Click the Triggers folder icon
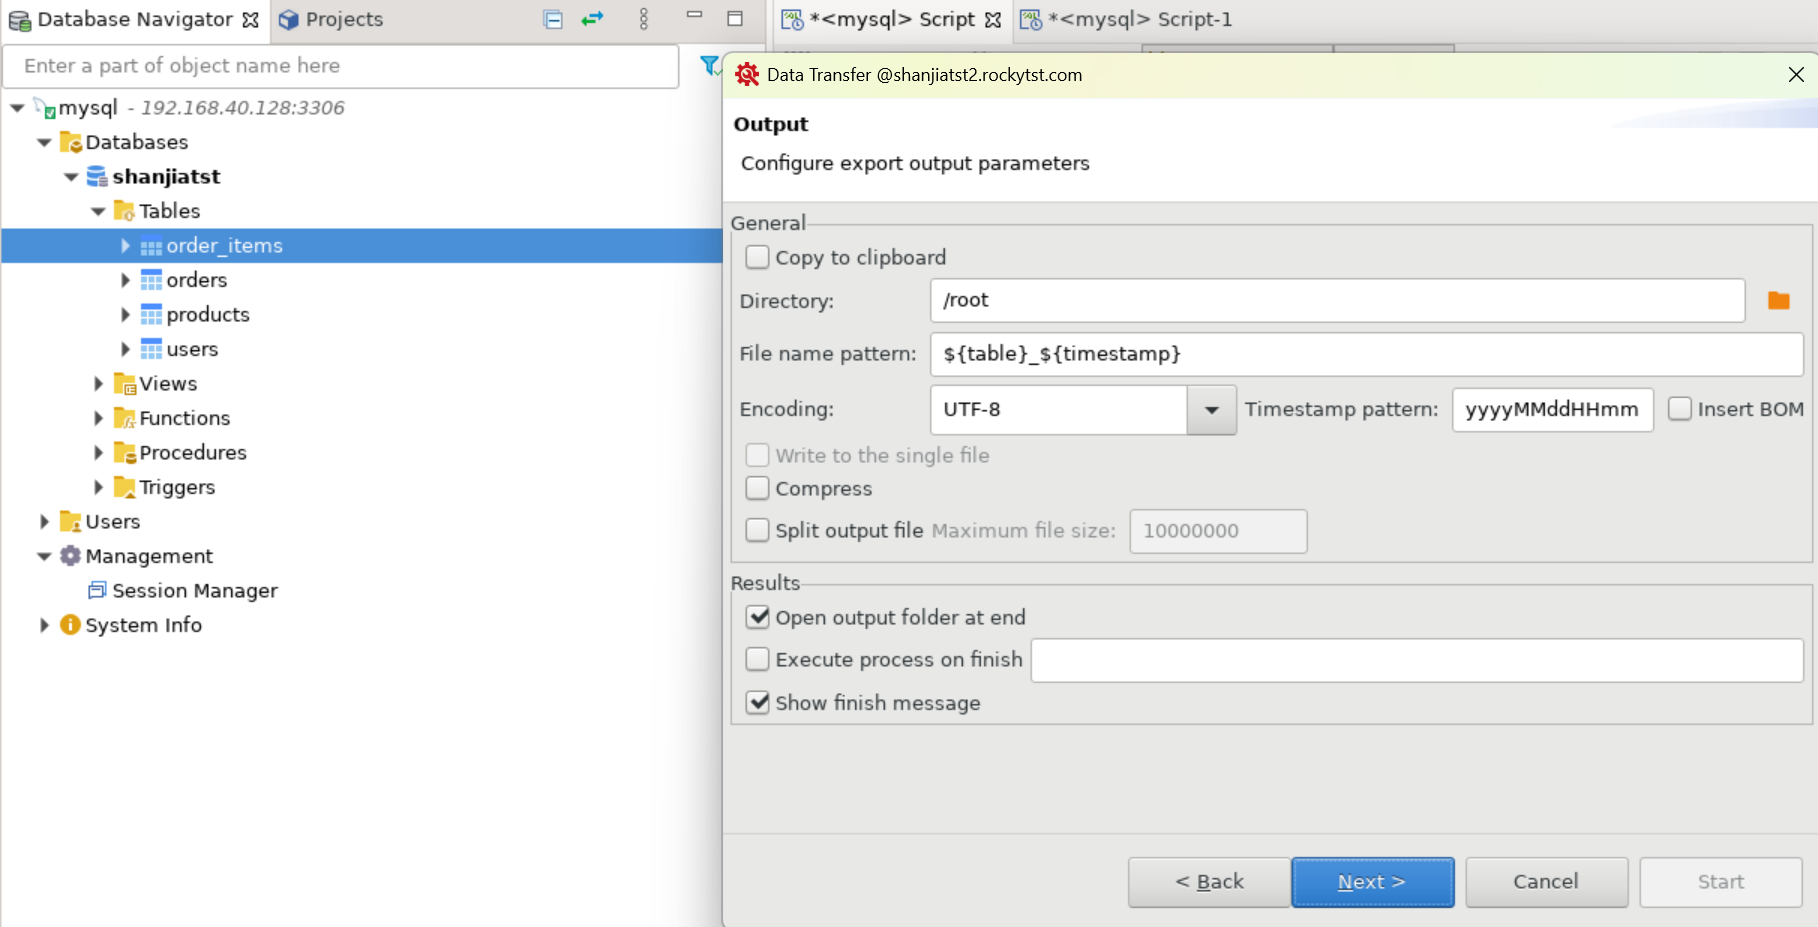This screenshot has width=1818, height=927. click(124, 487)
